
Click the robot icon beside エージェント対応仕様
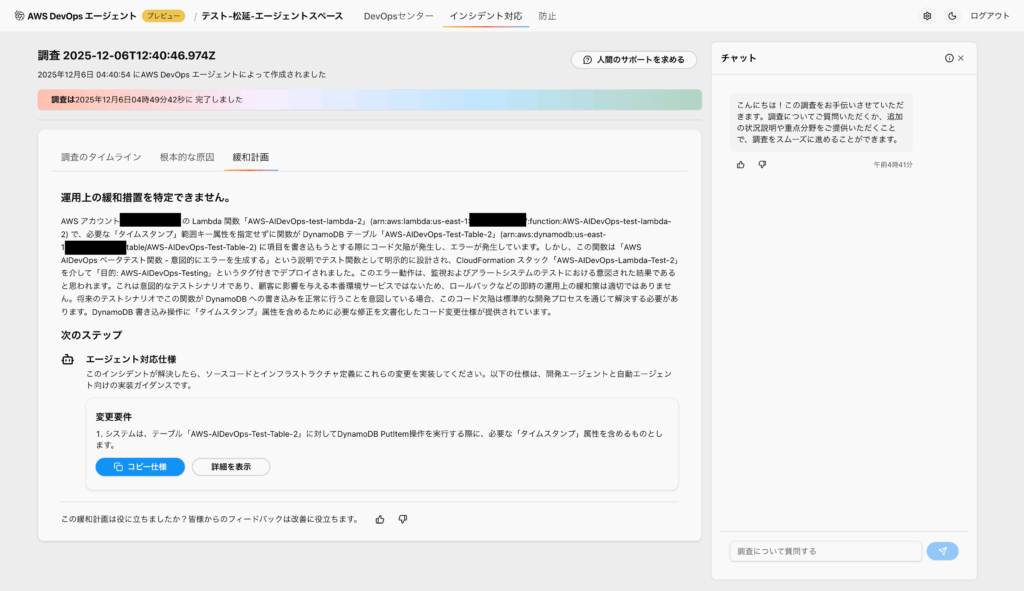click(x=68, y=359)
